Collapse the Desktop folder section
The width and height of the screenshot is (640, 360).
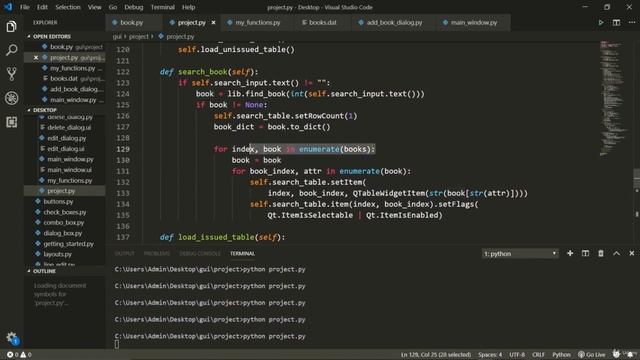point(44,110)
